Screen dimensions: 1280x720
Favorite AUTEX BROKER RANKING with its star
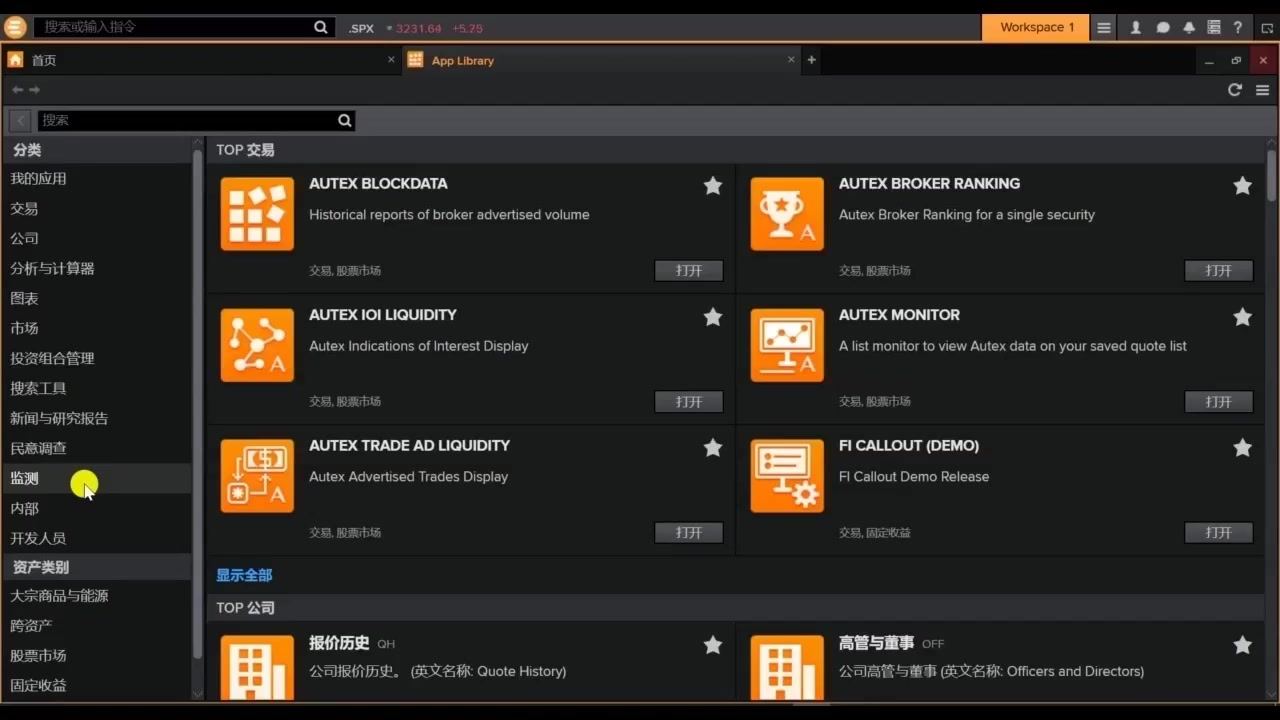click(x=1242, y=185)
